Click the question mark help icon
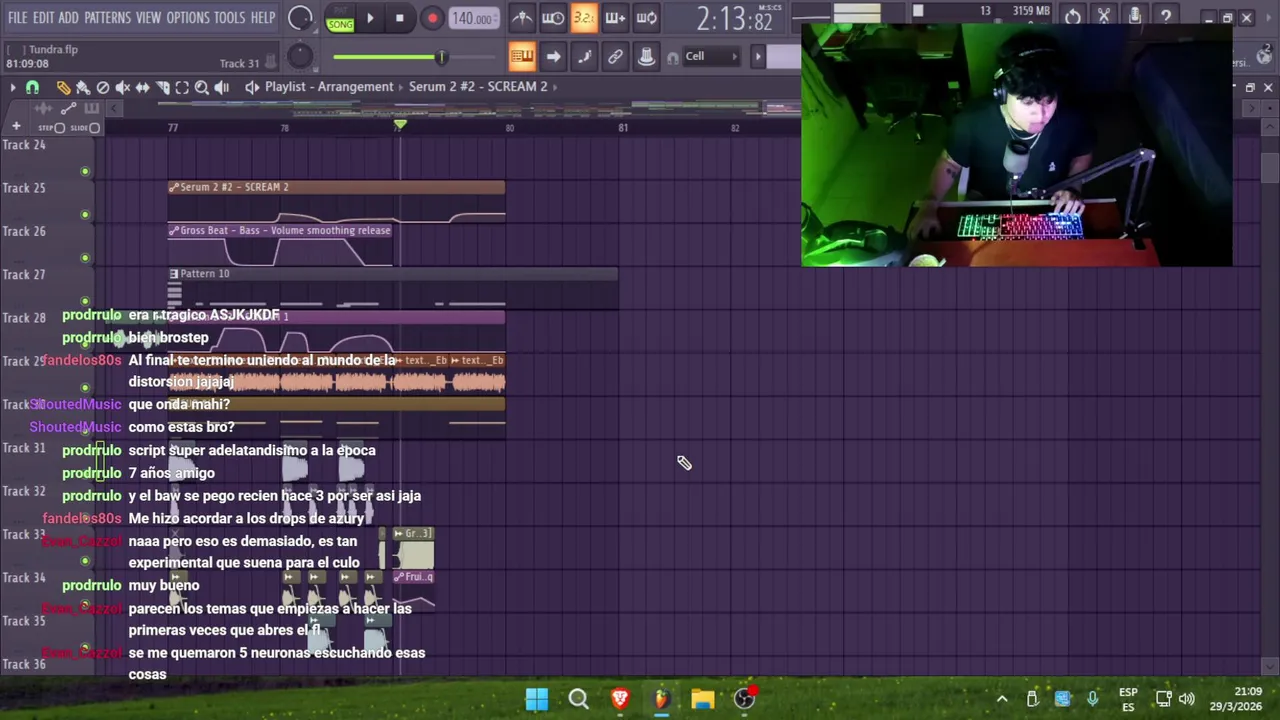 [1166, 17]
